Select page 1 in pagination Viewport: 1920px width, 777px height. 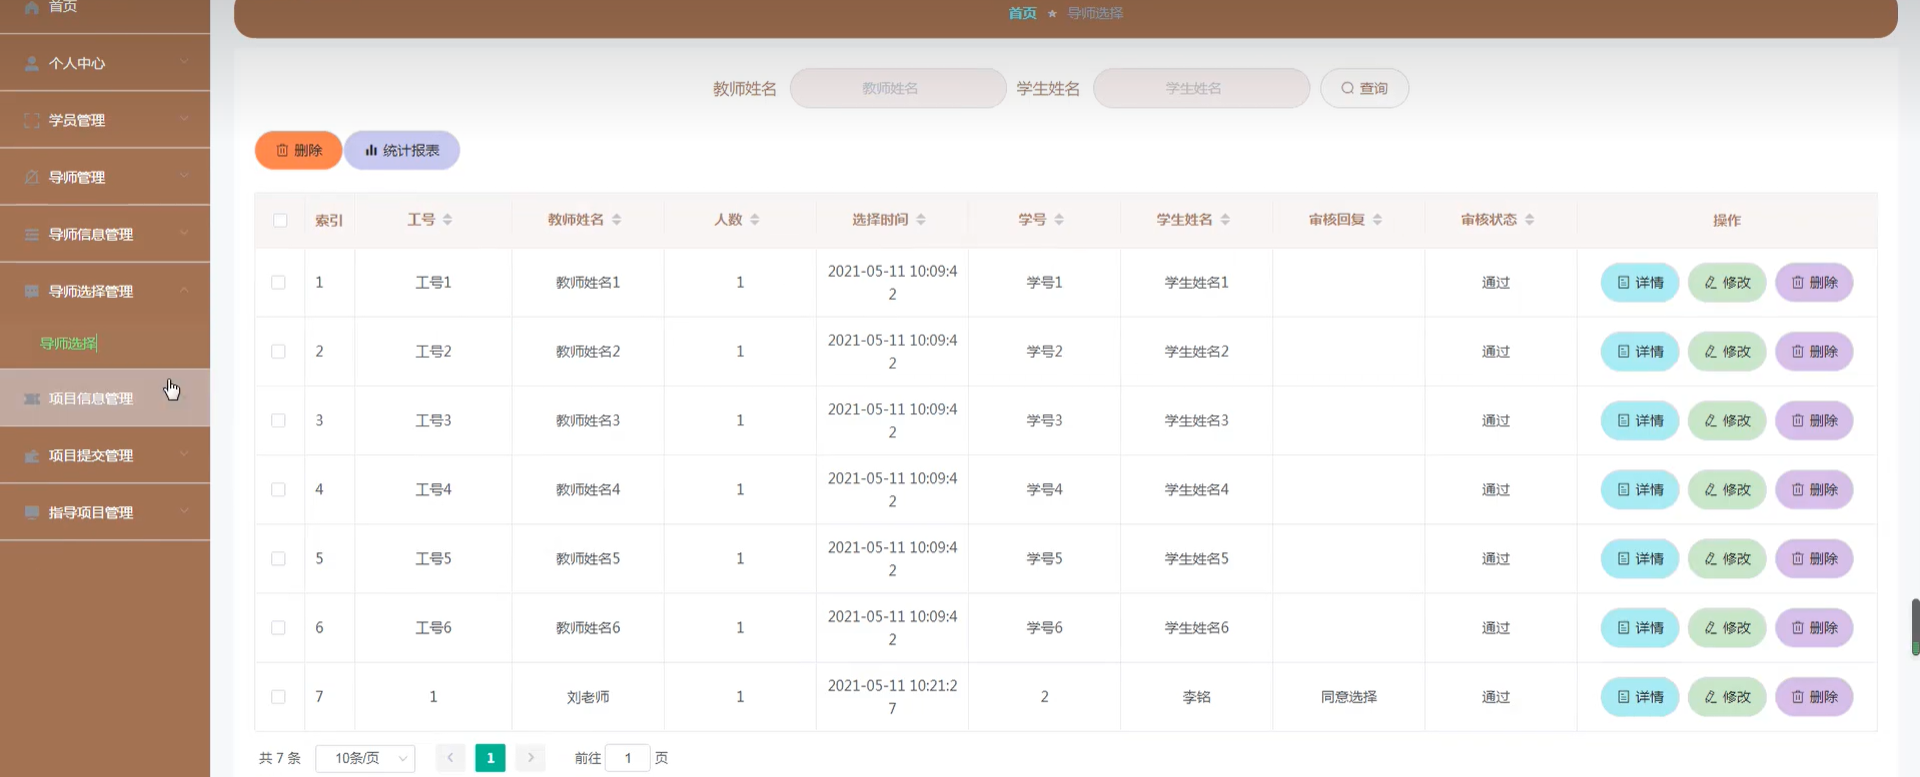coord(490,758)
